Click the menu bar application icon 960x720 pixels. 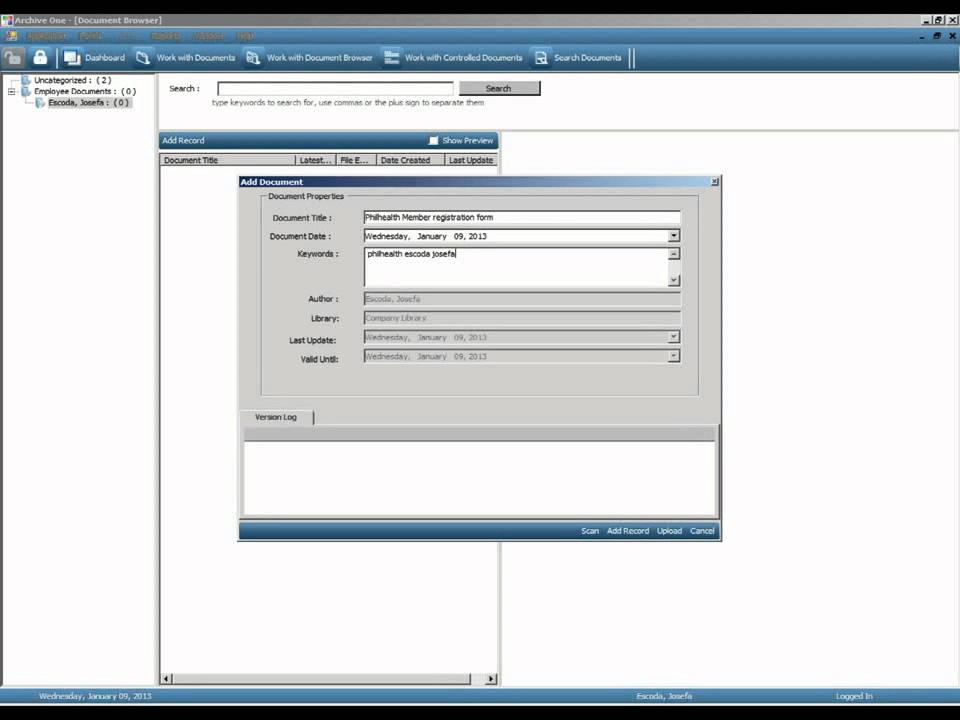point(11,36)
